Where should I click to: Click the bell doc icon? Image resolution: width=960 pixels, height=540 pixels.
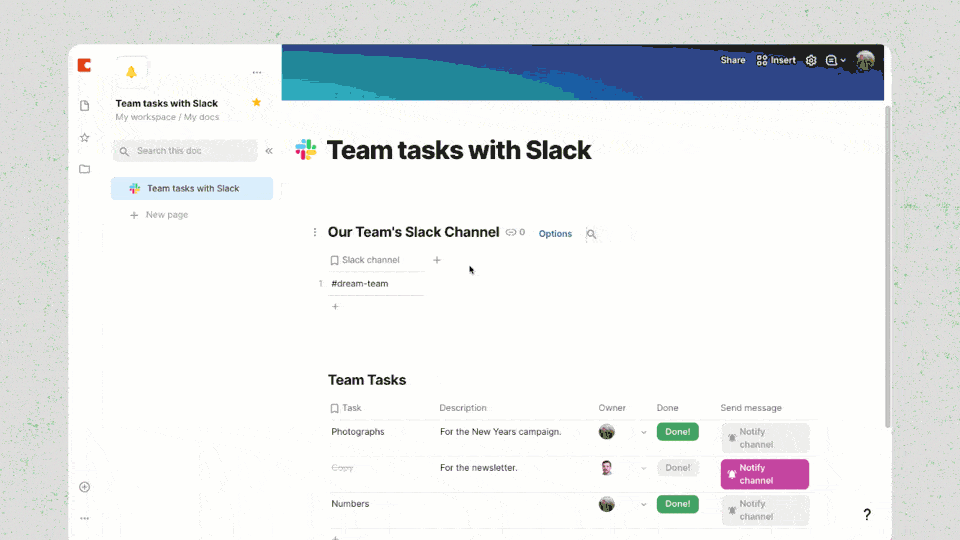pos(131,72)
